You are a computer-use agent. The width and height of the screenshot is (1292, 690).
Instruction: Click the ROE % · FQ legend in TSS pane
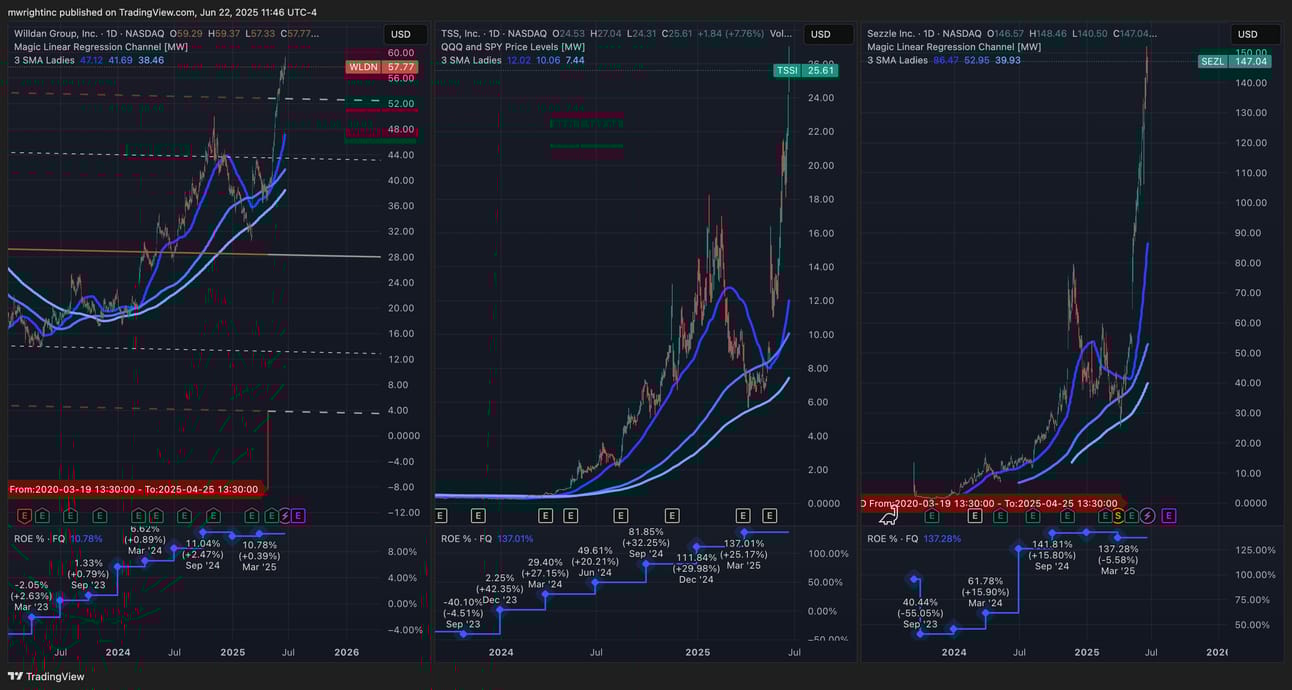pos(466,538)
